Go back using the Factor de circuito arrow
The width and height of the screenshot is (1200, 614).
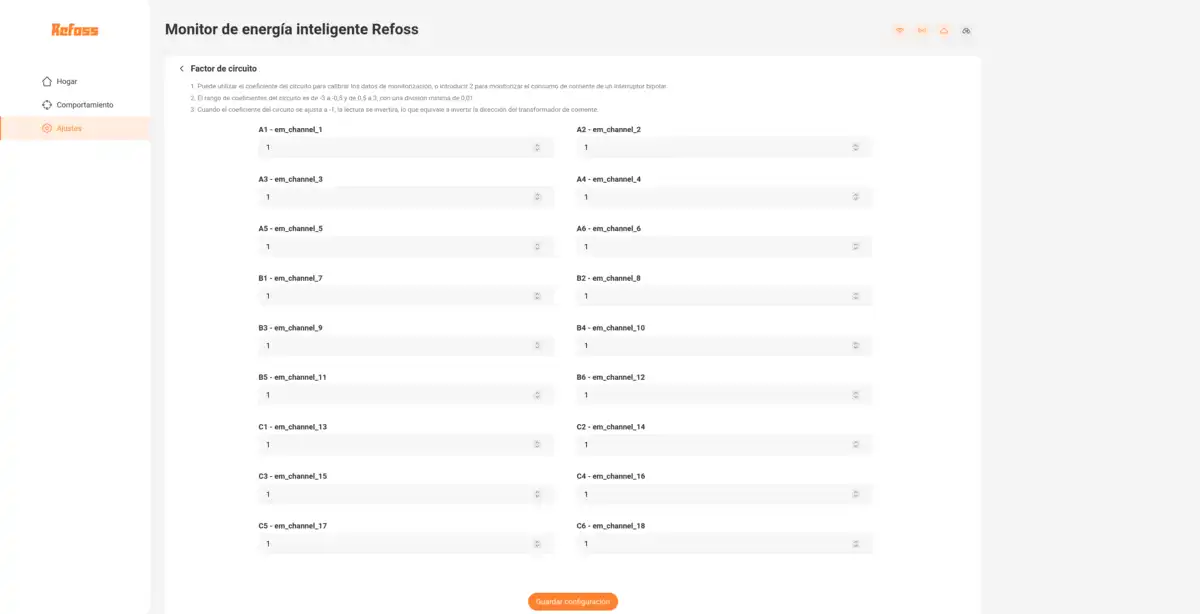[181, 69]
